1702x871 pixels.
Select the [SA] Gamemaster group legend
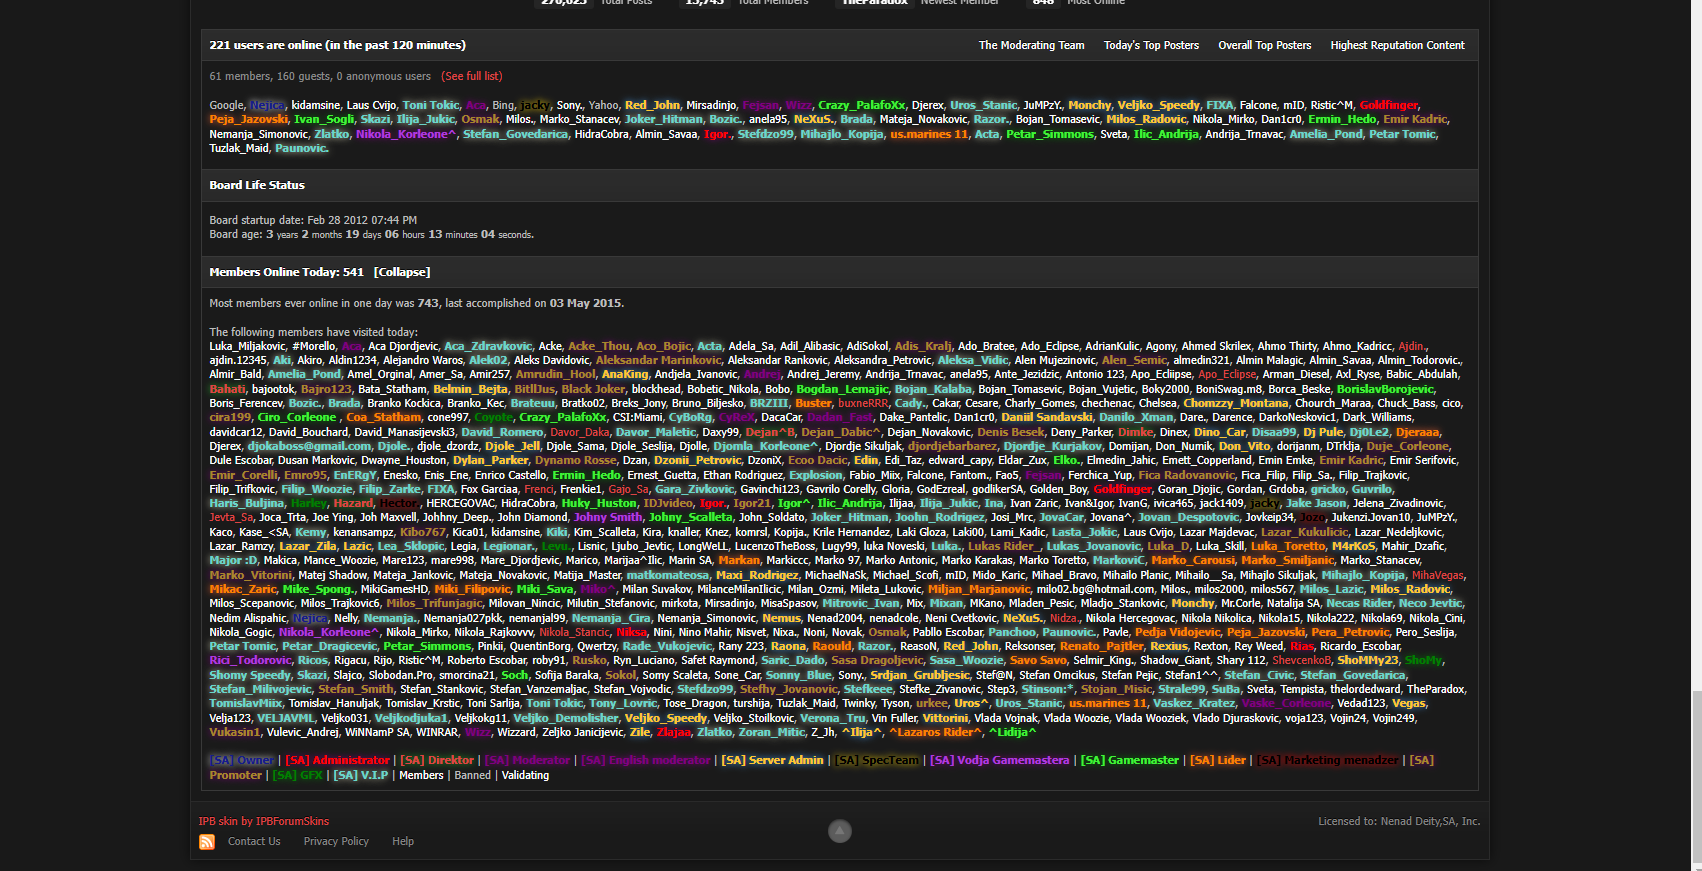tap(1130, 760)
